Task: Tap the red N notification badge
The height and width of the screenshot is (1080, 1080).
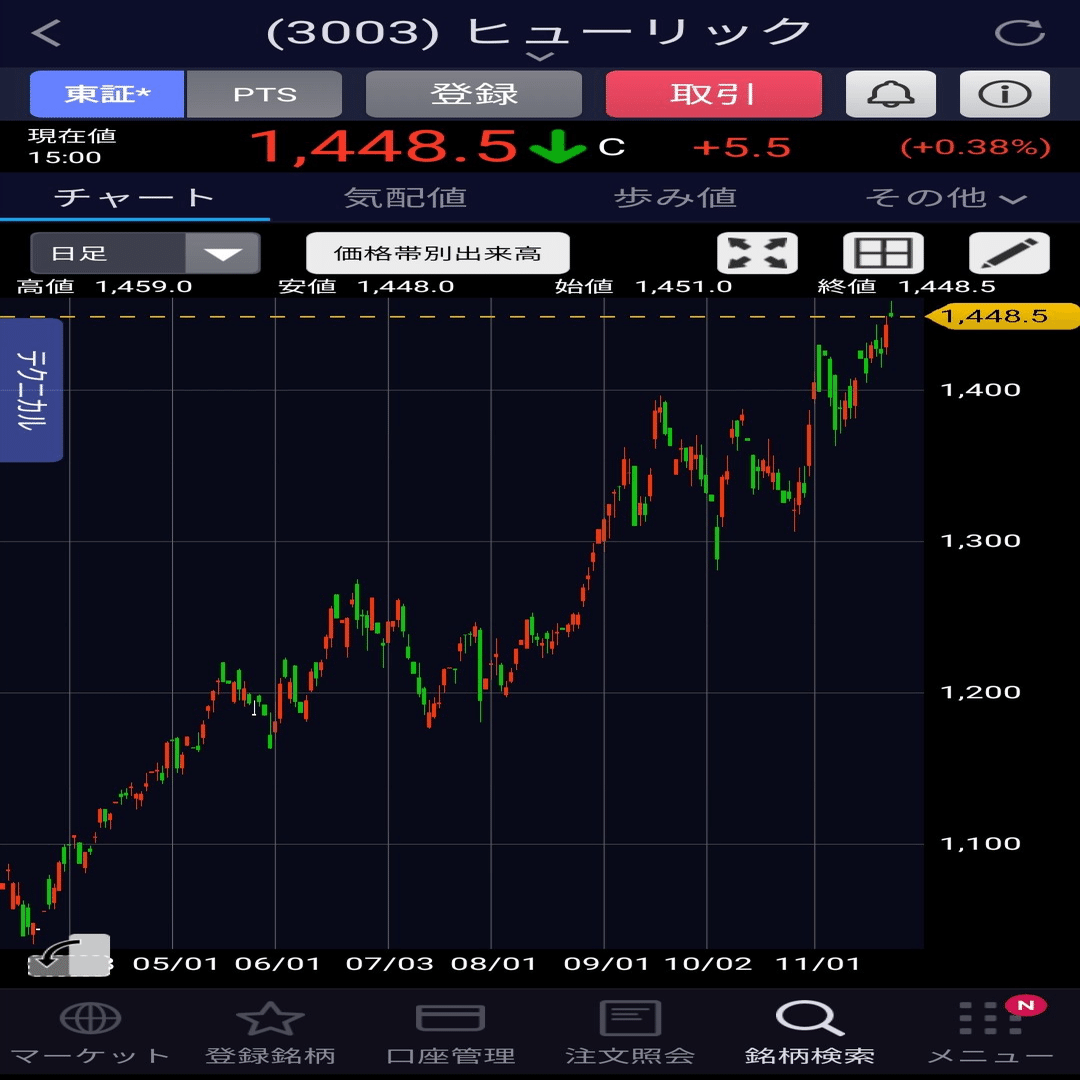Action: [x=1026, y=1006]
